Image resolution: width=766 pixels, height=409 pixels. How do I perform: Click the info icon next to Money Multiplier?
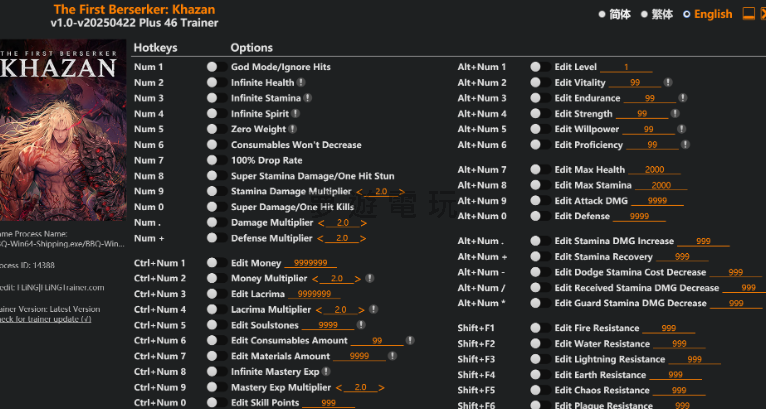click(x=370, y=278)
